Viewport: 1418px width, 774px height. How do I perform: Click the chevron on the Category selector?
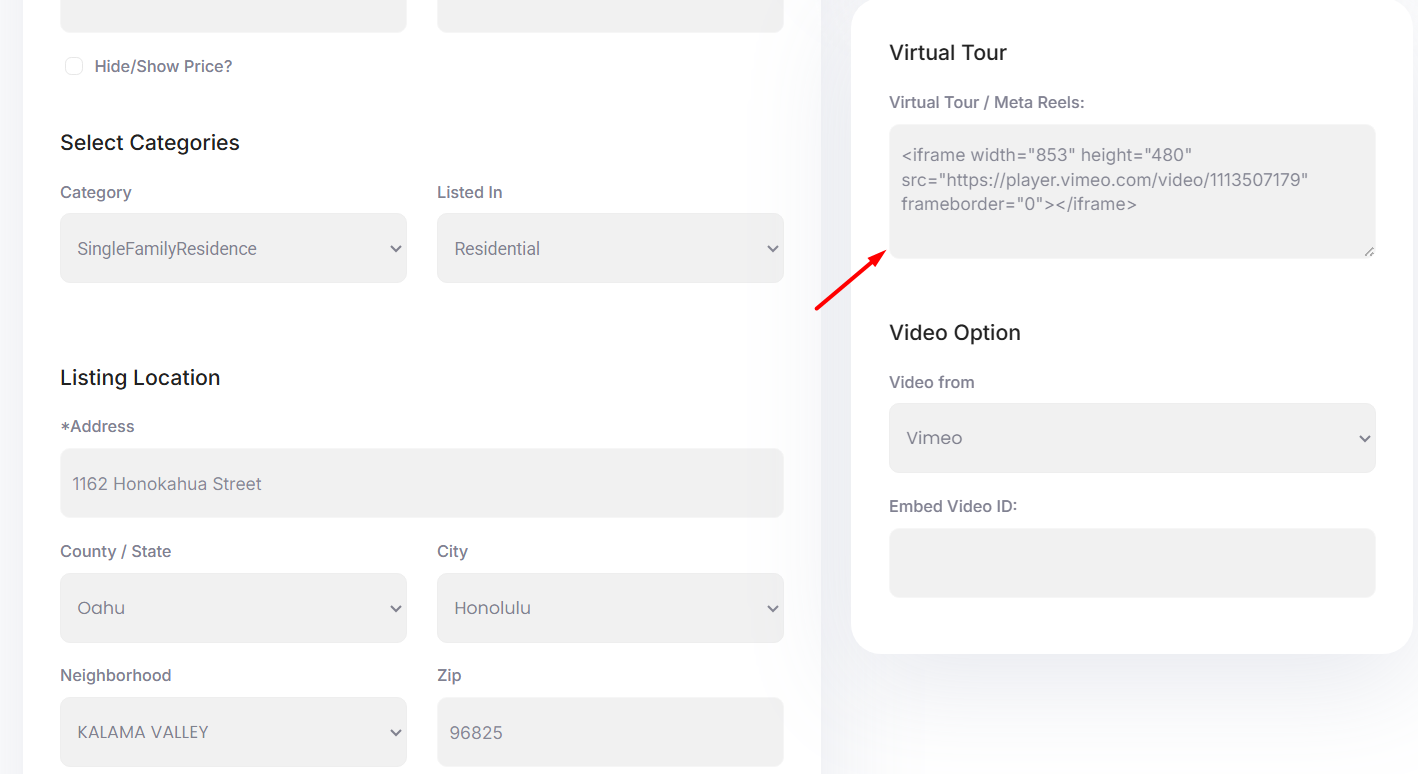tap(395, 248)
